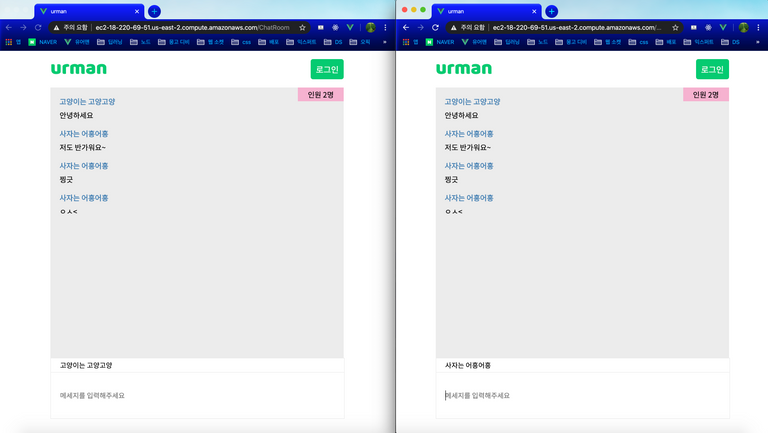
Task: Open the DS bookmark folder in right window
Action: pos(730,42)
